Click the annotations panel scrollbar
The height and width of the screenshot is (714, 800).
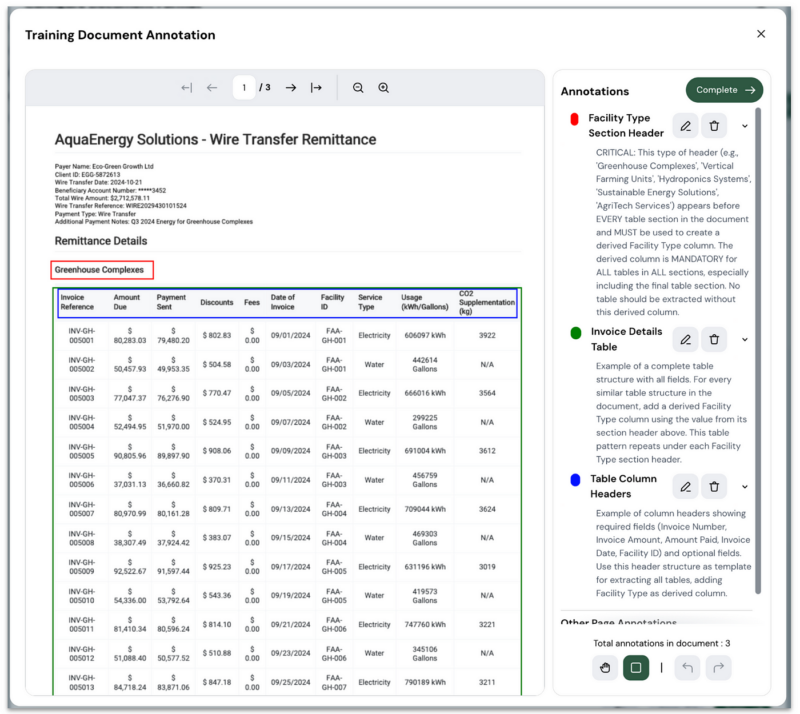(x=758, y=351)
